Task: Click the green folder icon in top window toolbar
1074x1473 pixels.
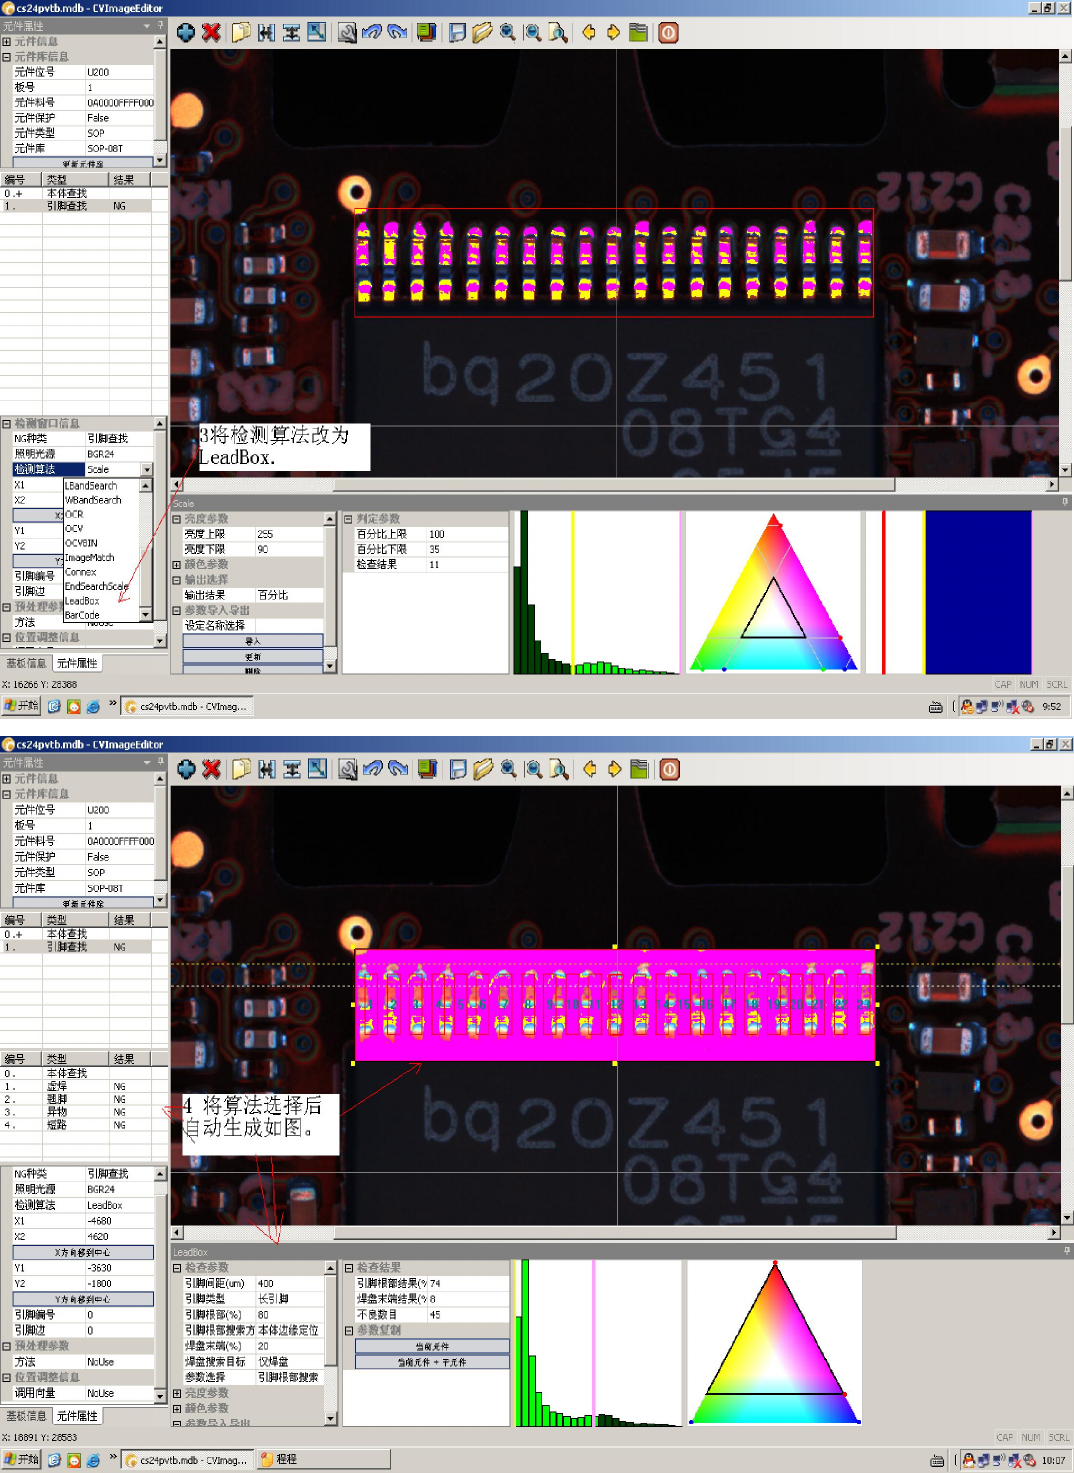Action: 638,32
